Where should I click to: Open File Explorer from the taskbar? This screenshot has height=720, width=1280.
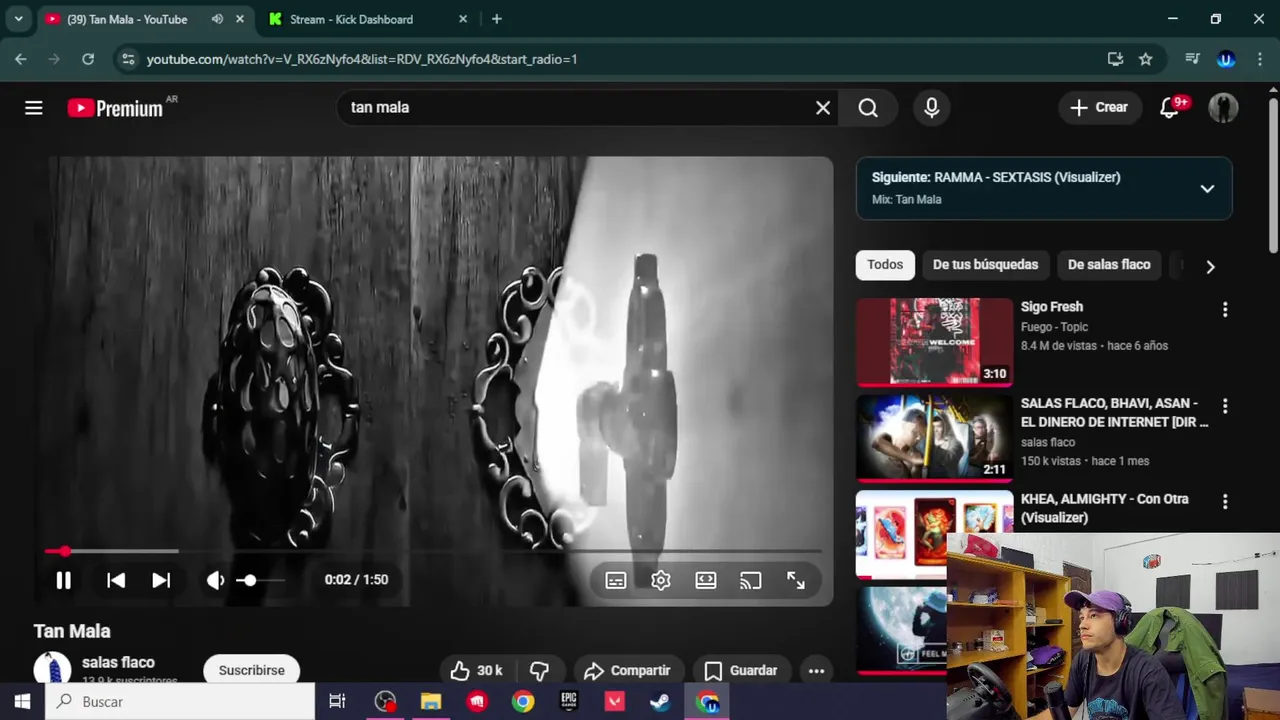[x=431, y=702]
